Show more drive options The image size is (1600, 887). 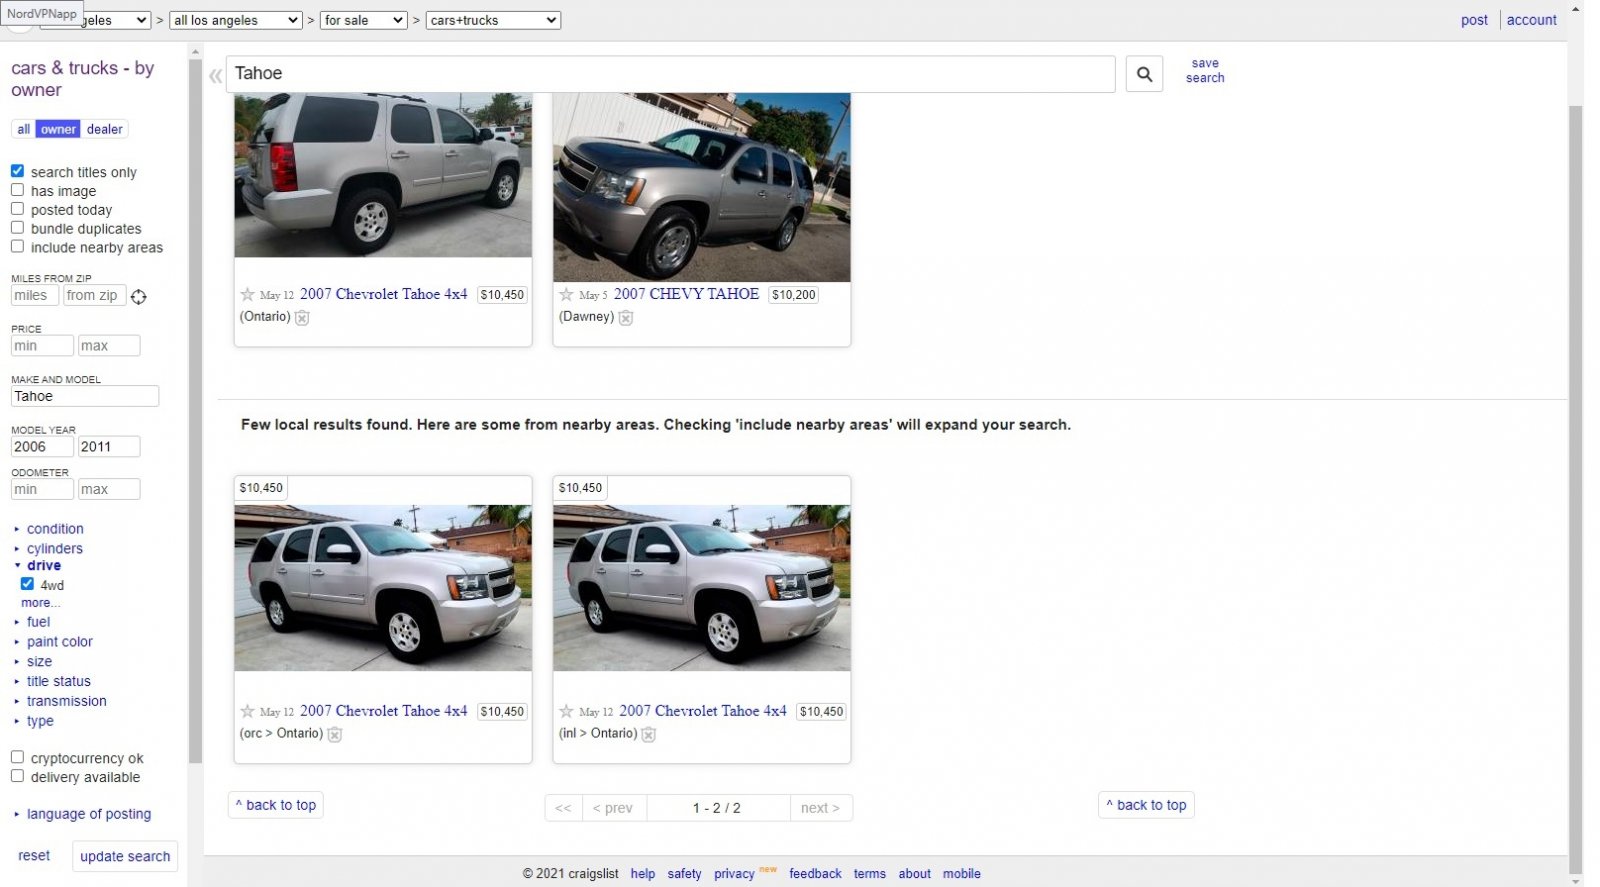40,603
